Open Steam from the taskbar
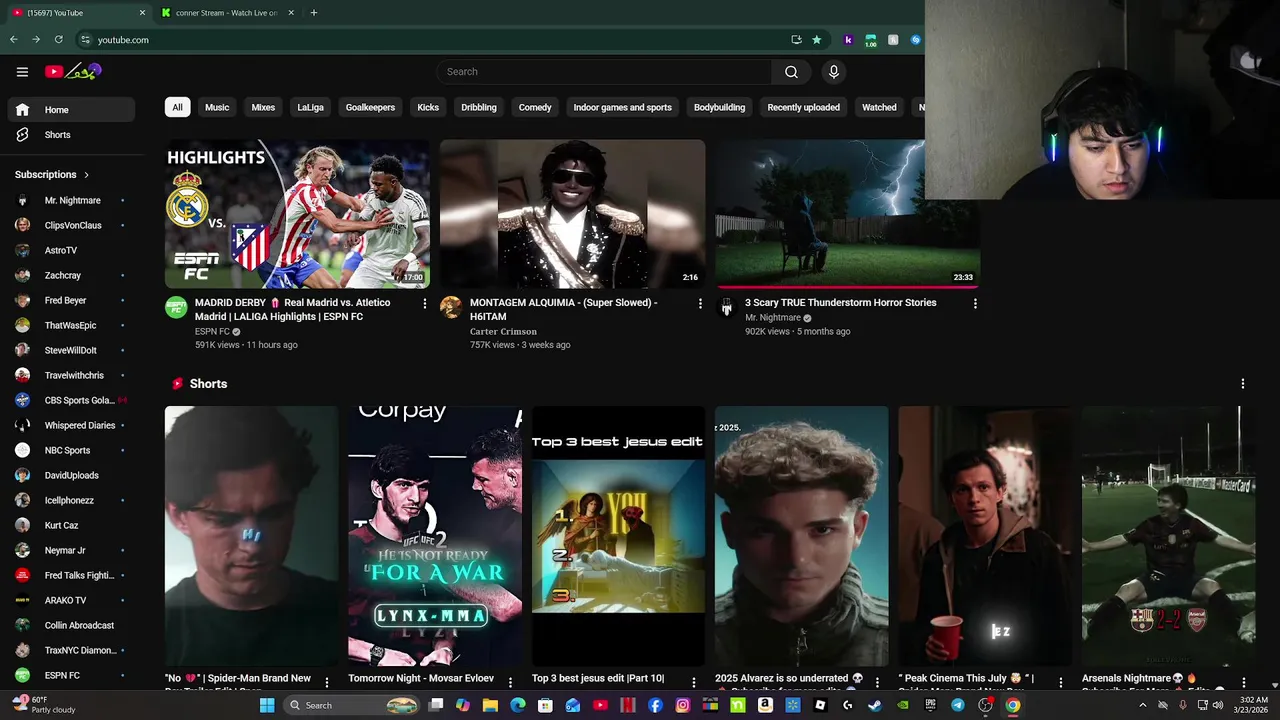Image resolution: width=1280 pixels, height=720 pixels. coord(875,705)
